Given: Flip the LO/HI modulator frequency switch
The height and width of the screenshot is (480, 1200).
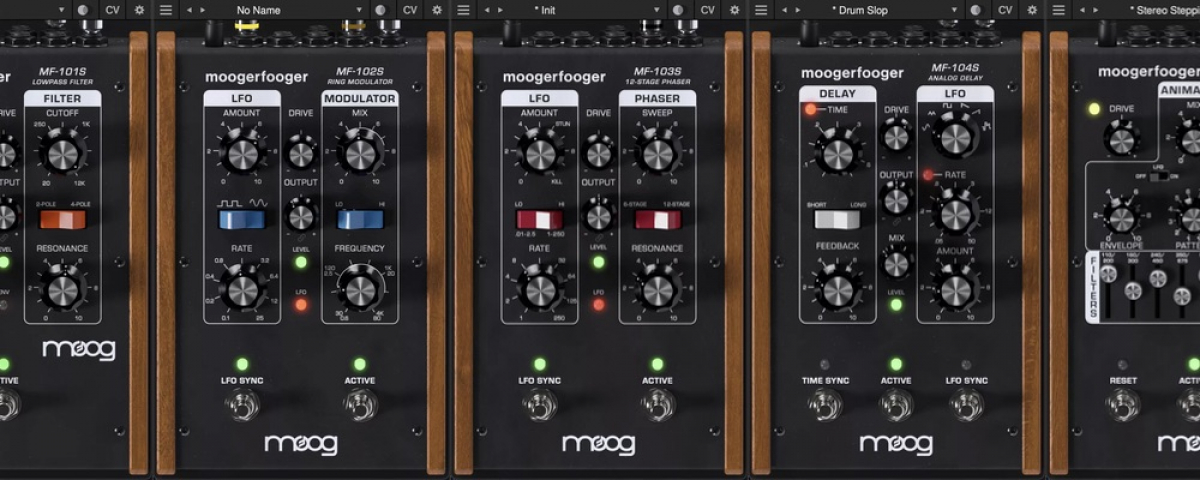Looking at the screenshot, I should tap(360, 219).
